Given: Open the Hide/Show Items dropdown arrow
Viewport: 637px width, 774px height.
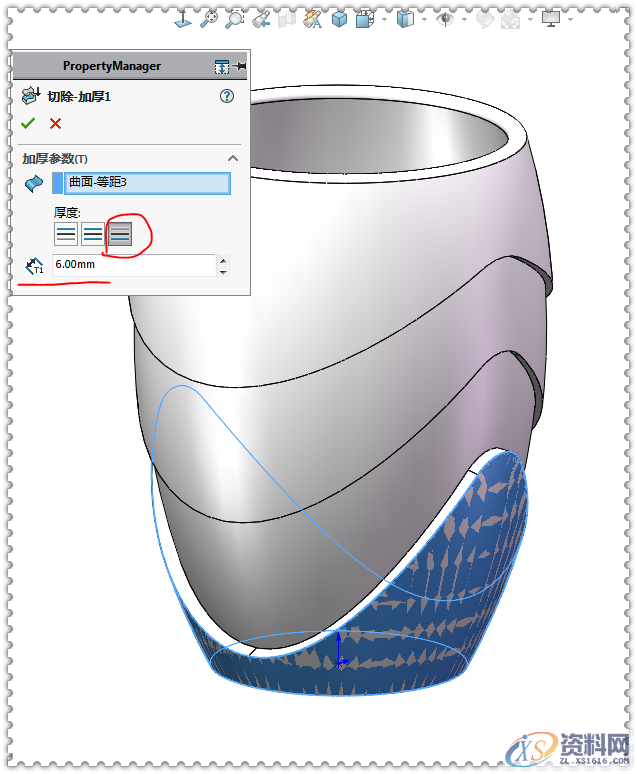Looking at the screenshot, I should tap(424, 20).
